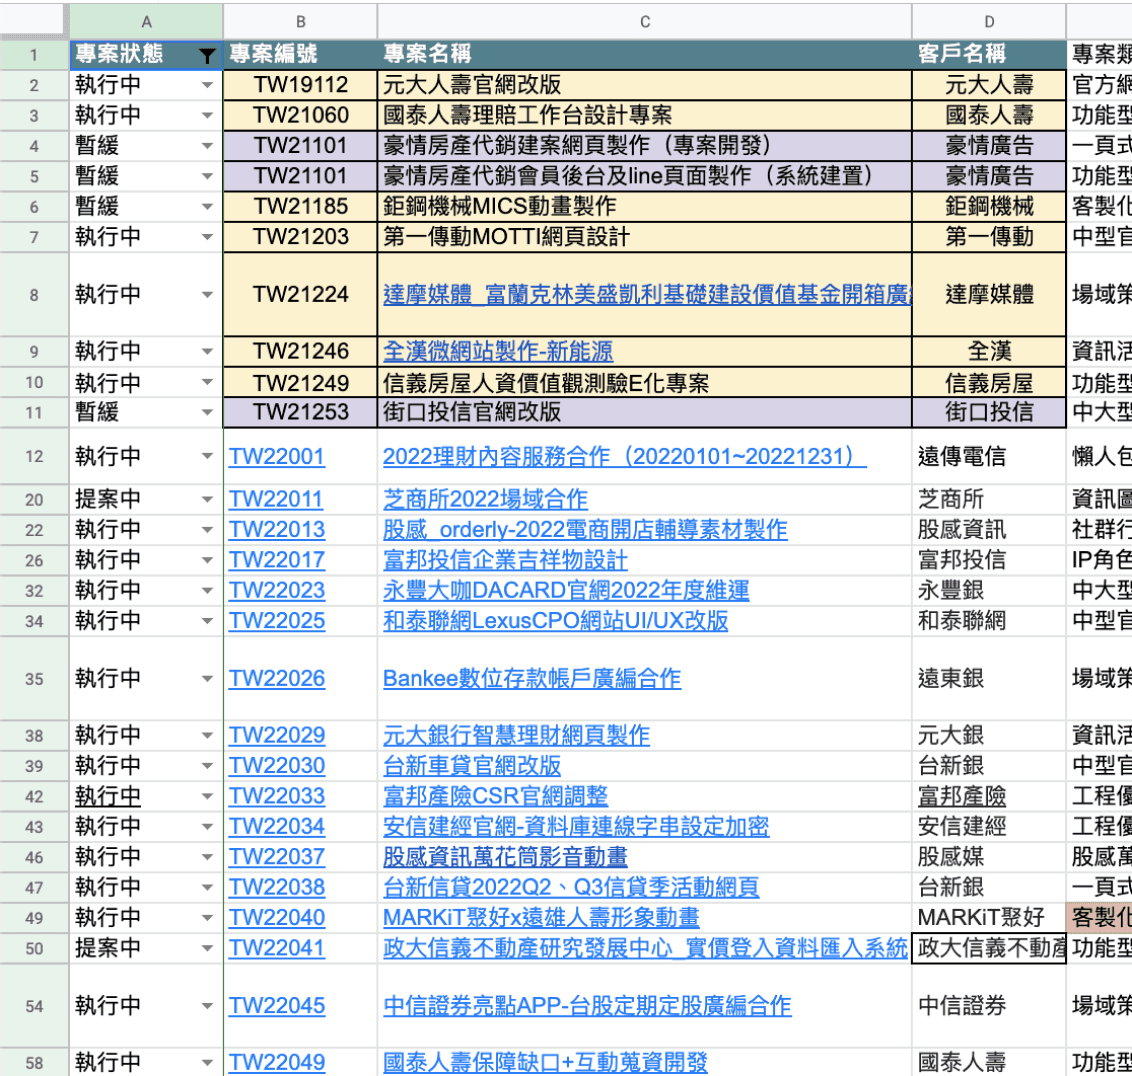
Task: Open the TW22033 project number link
Action: point(277,797)
